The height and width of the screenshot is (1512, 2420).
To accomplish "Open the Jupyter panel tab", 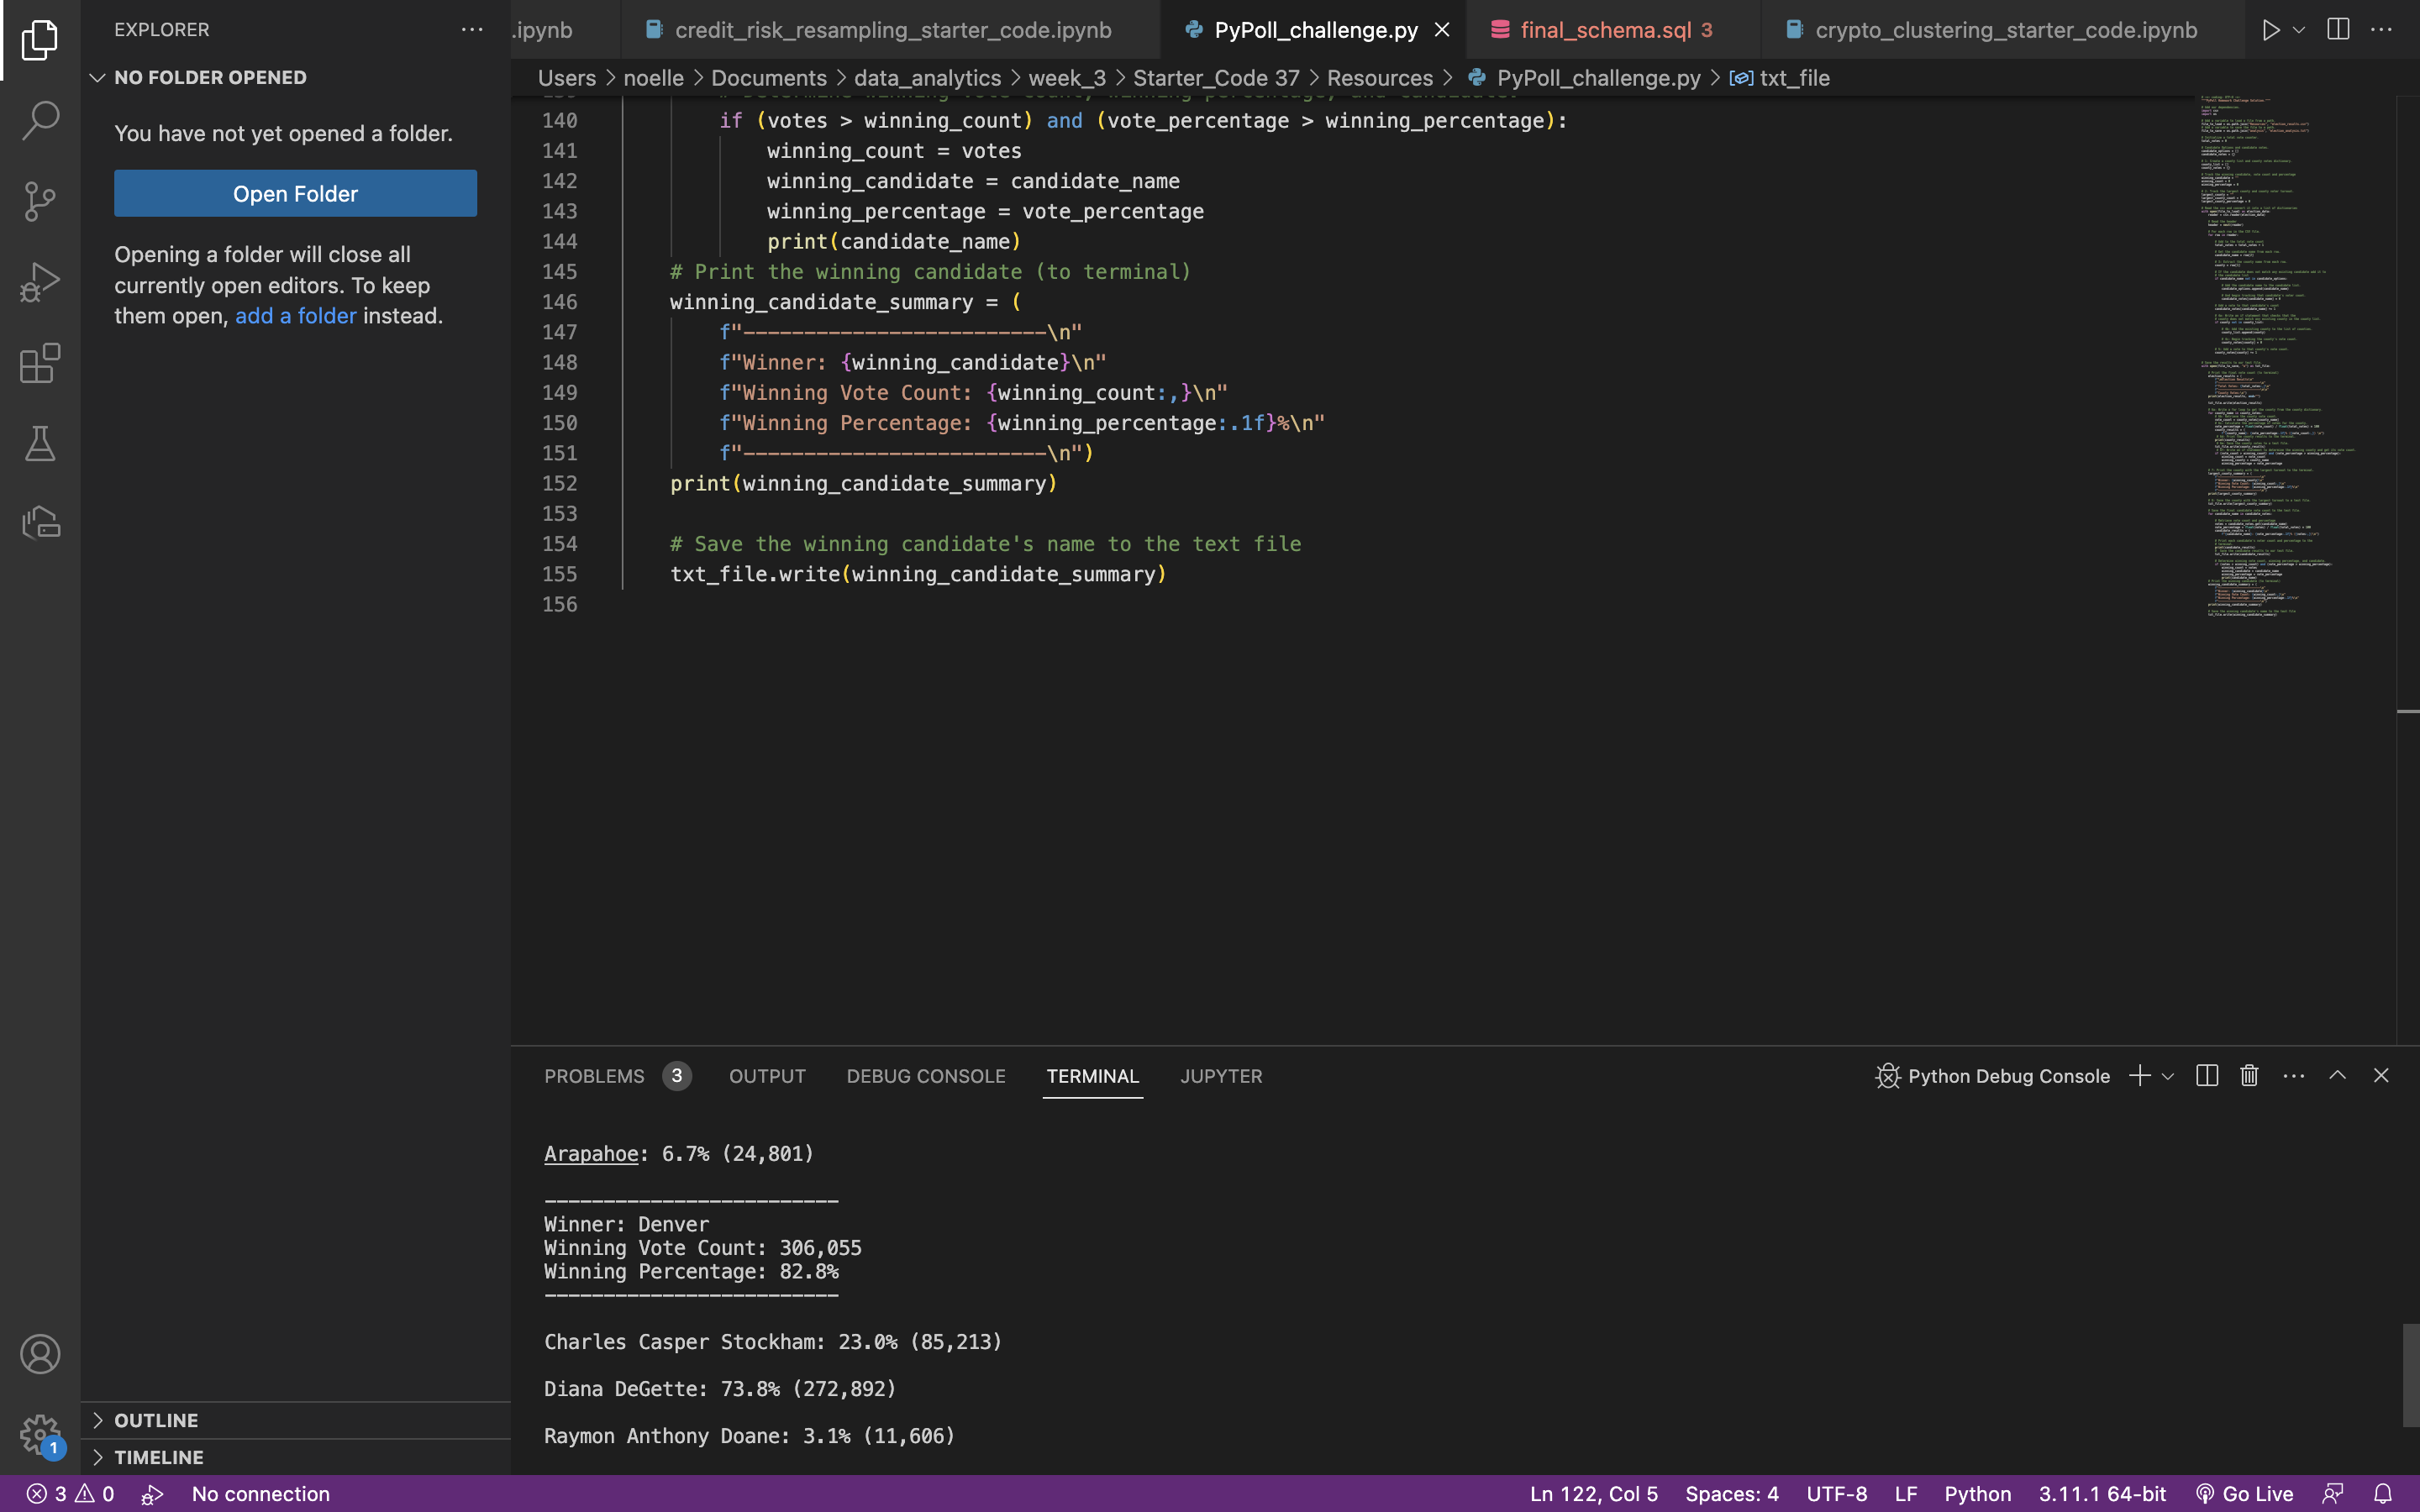I will pos(1221,1076).
